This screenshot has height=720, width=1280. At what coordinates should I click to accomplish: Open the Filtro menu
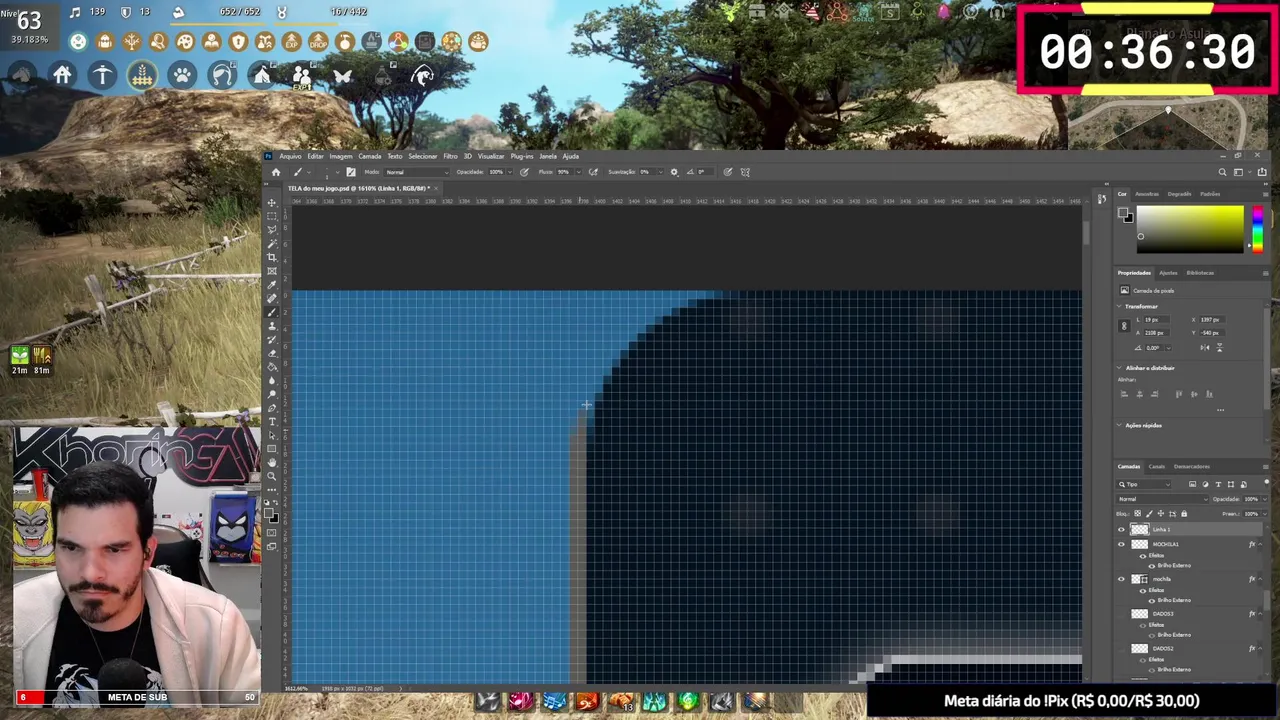pos(450,156)
